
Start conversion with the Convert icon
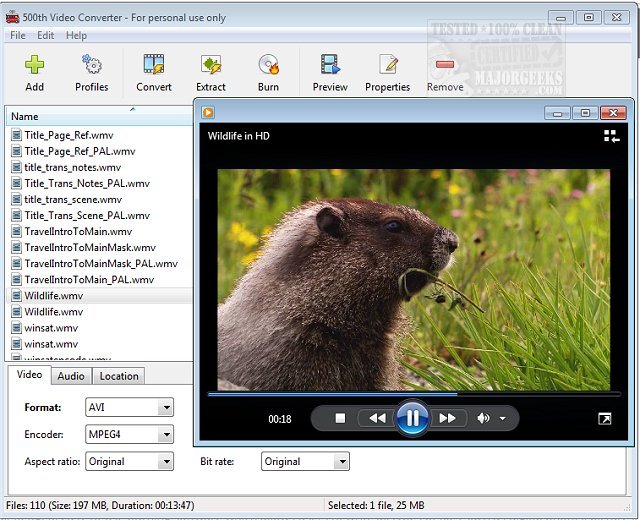pos(153,66)
